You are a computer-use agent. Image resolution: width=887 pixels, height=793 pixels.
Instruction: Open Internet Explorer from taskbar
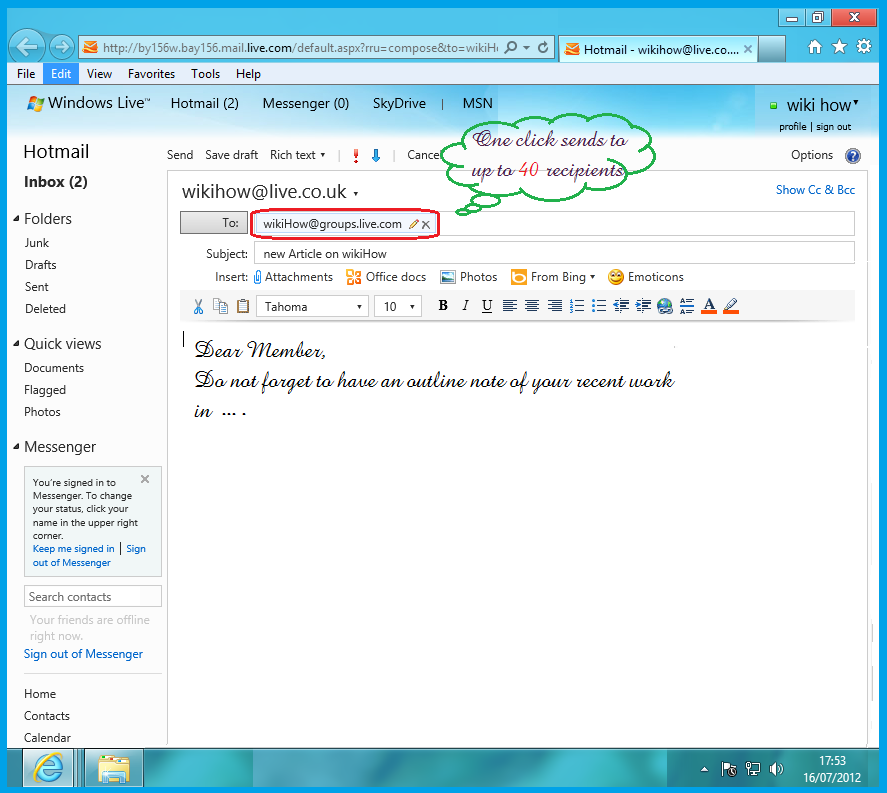click(x=49, y=768)
